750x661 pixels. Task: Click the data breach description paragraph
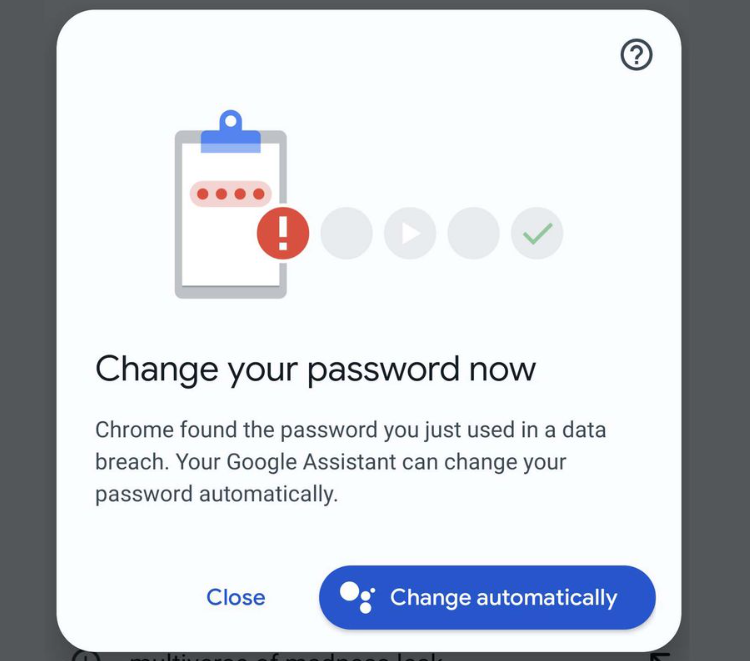[350, 462]
